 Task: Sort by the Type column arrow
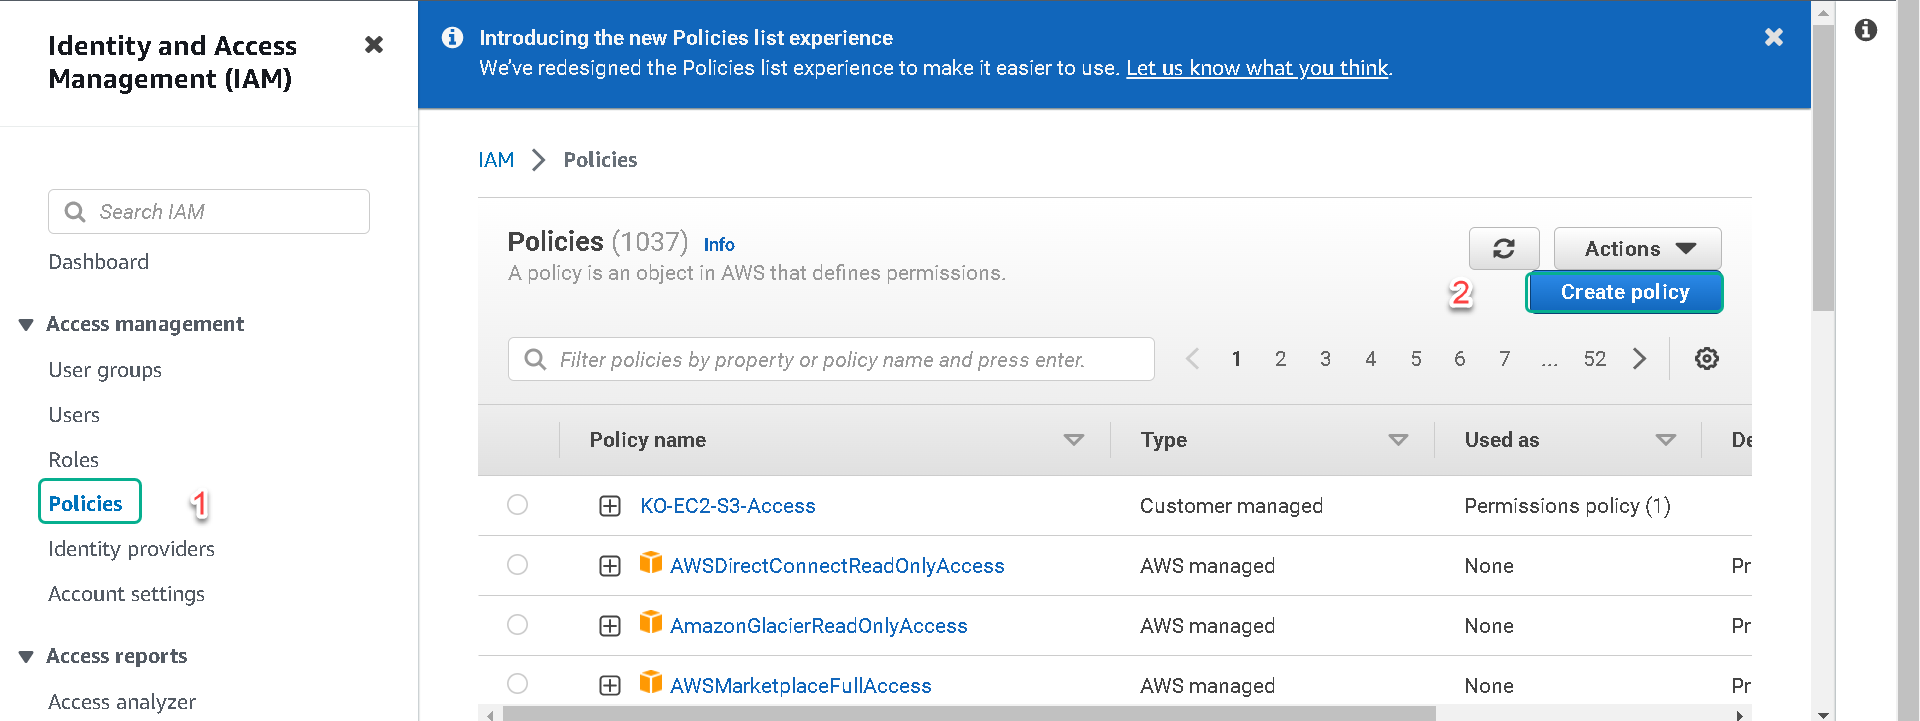(x=1398, y=440)
